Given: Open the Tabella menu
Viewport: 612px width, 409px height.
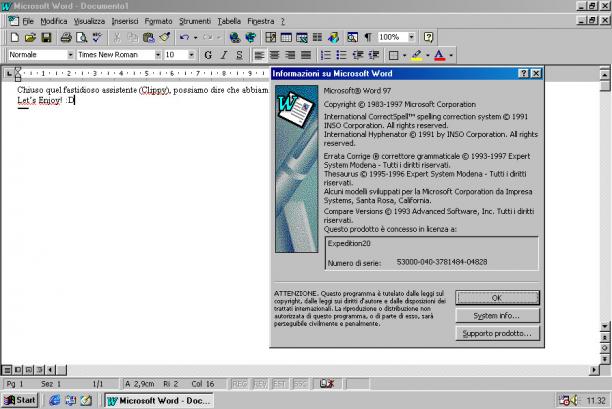Looking at the screenshot, I should tap(229, 21).
